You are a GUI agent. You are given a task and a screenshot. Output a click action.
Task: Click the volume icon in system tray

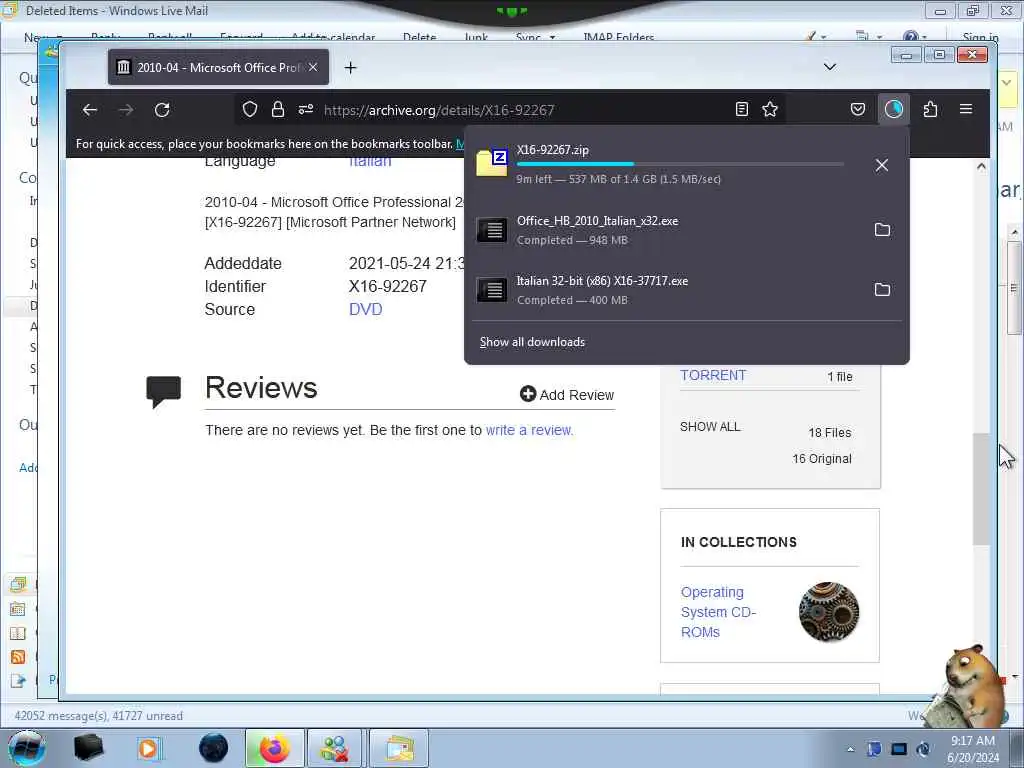click(923, 749)
